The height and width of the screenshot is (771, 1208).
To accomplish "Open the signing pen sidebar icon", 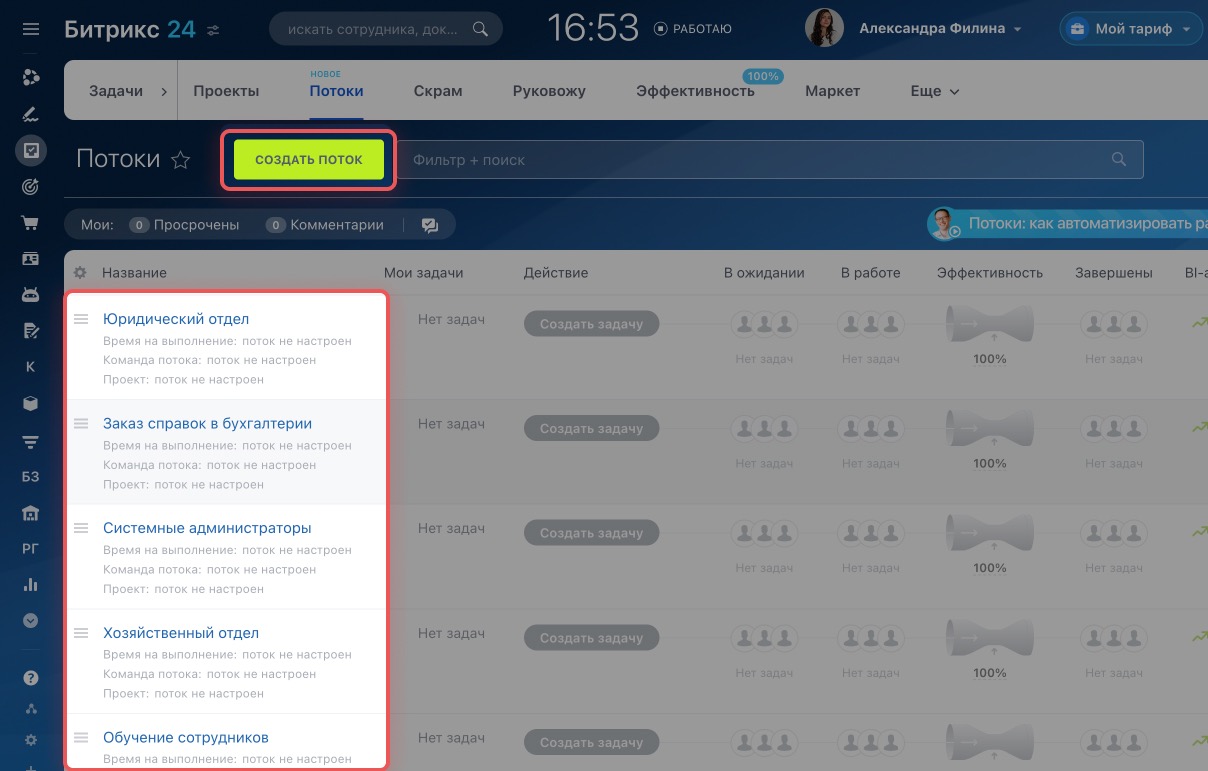I will (x=31, y=114).
